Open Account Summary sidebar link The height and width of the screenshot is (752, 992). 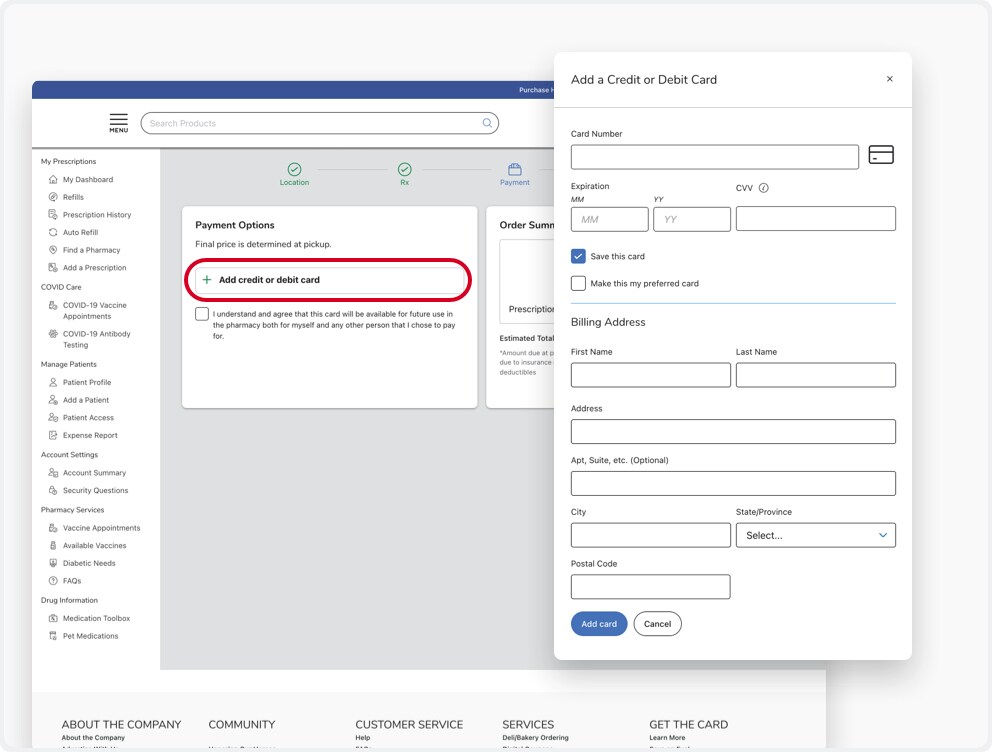94,473
